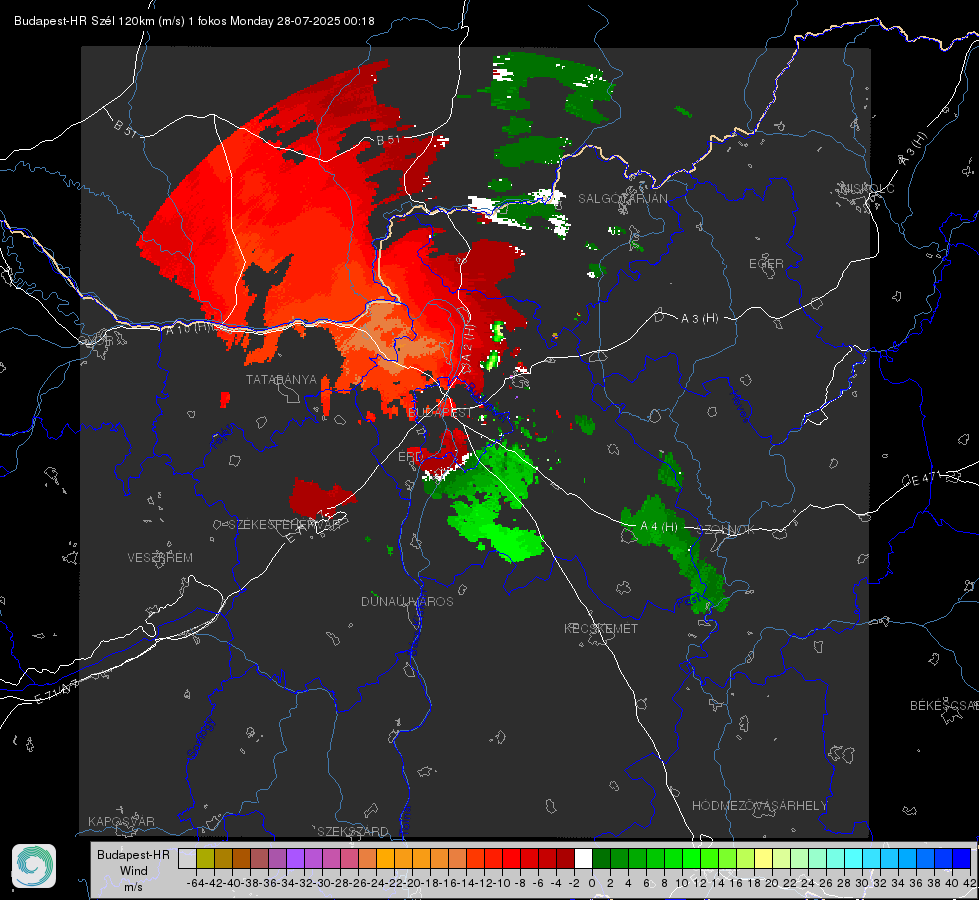Click the KECSKEMÉT city label
Viewport: 979px width, 900px height.
pos(601,628)
